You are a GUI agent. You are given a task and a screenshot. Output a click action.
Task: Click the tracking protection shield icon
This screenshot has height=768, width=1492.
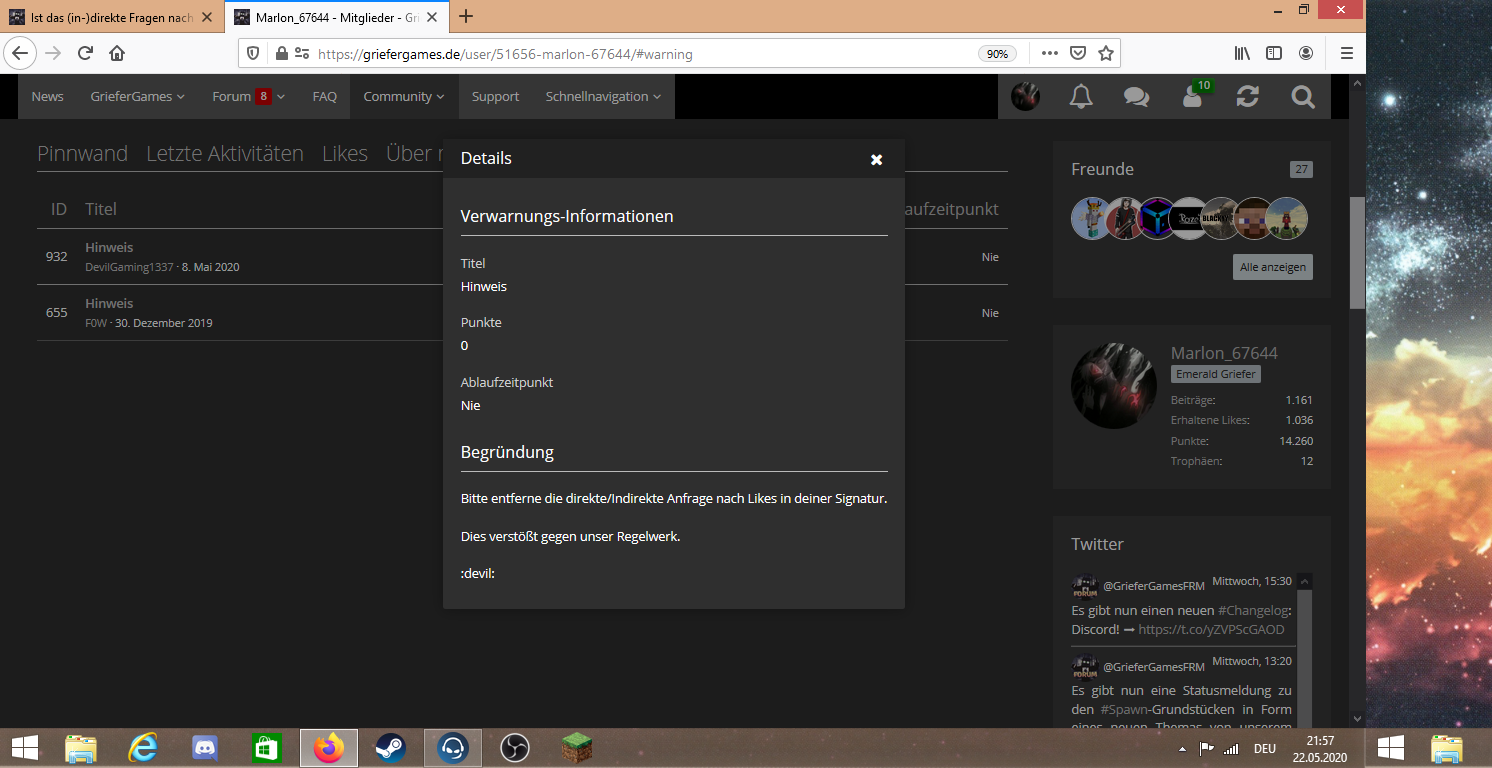pos(253,54)
